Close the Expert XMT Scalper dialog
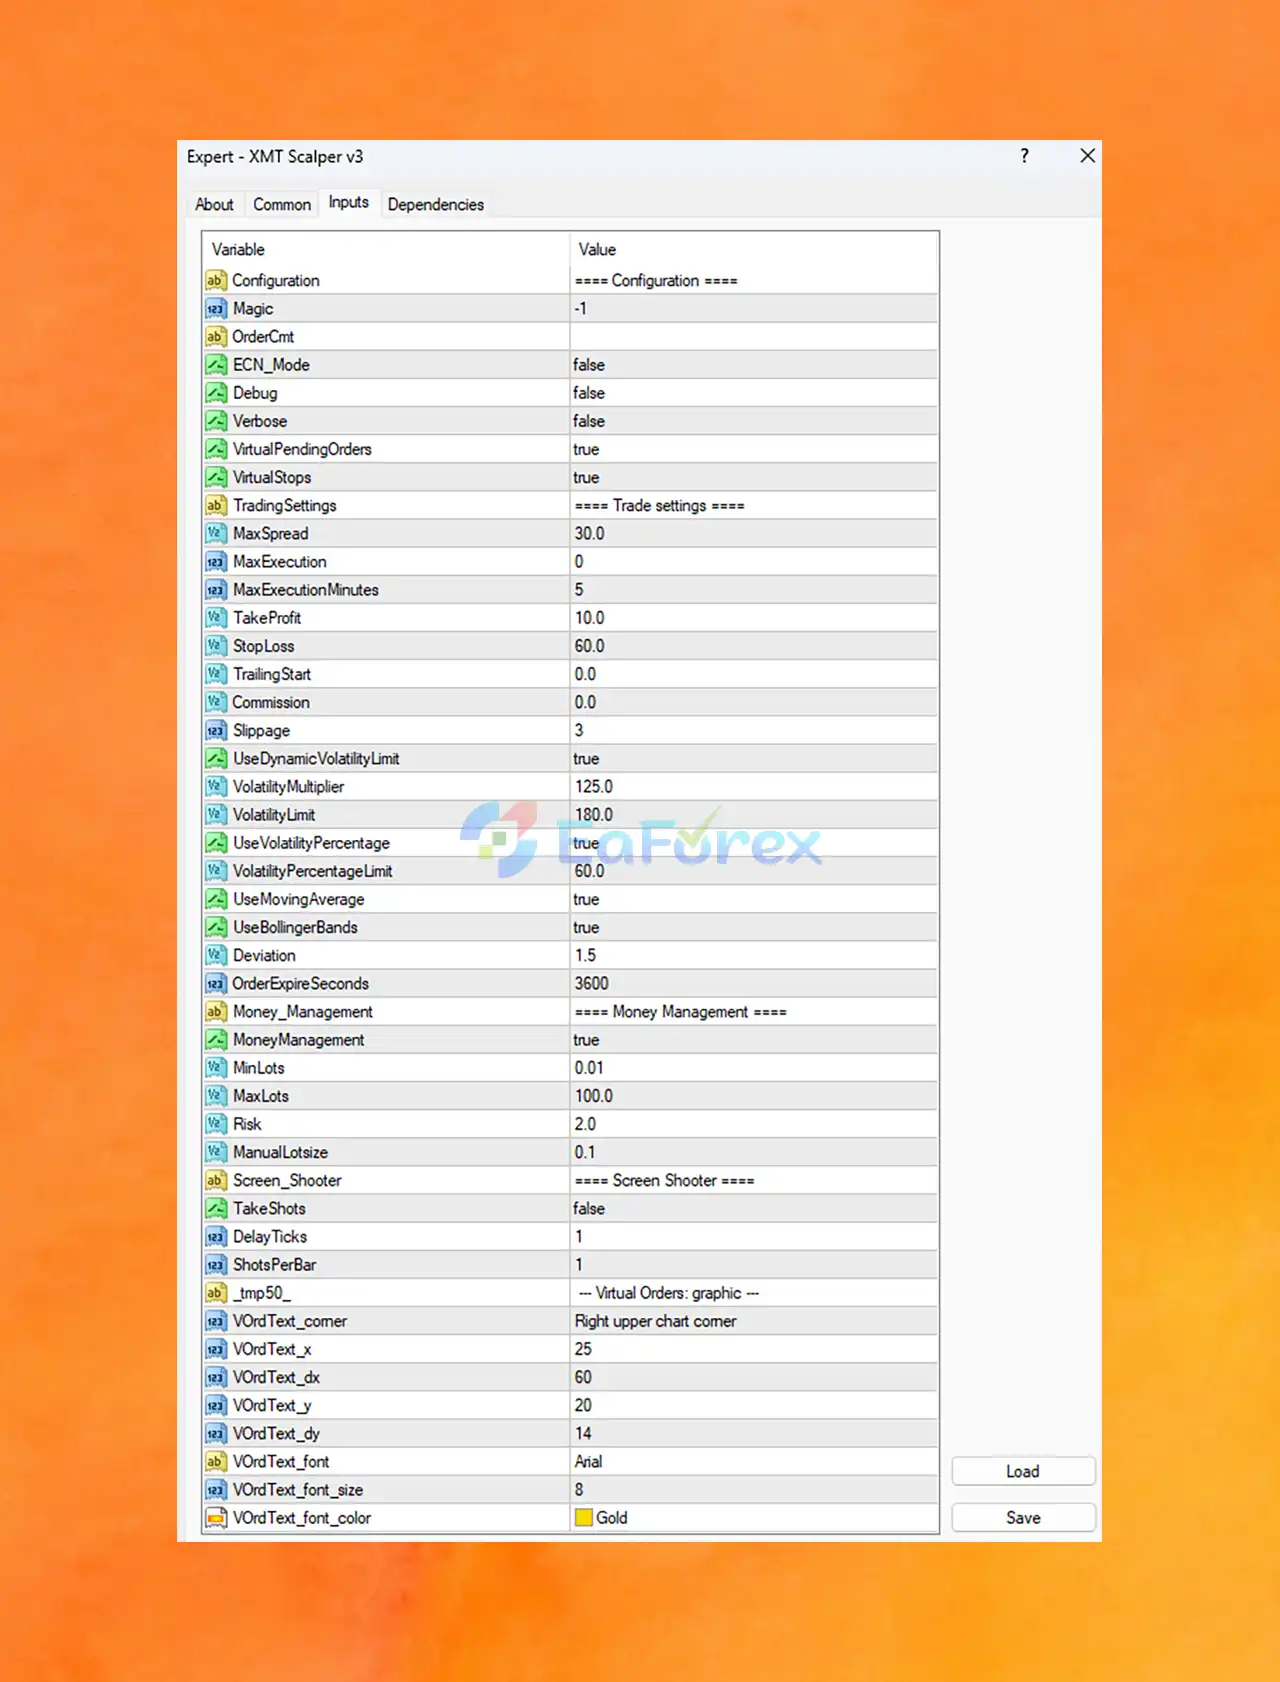 (x=1088, y=156)
